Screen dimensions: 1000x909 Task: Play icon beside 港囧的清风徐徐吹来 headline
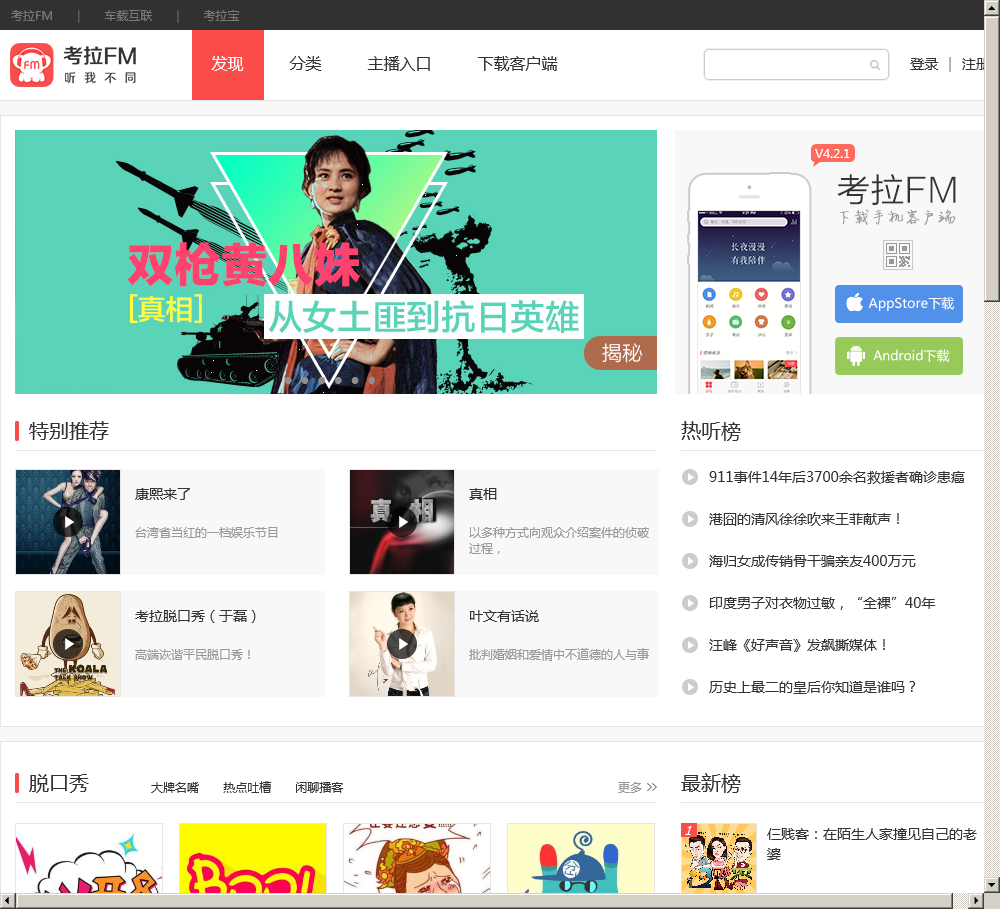(x=689, y=519)
